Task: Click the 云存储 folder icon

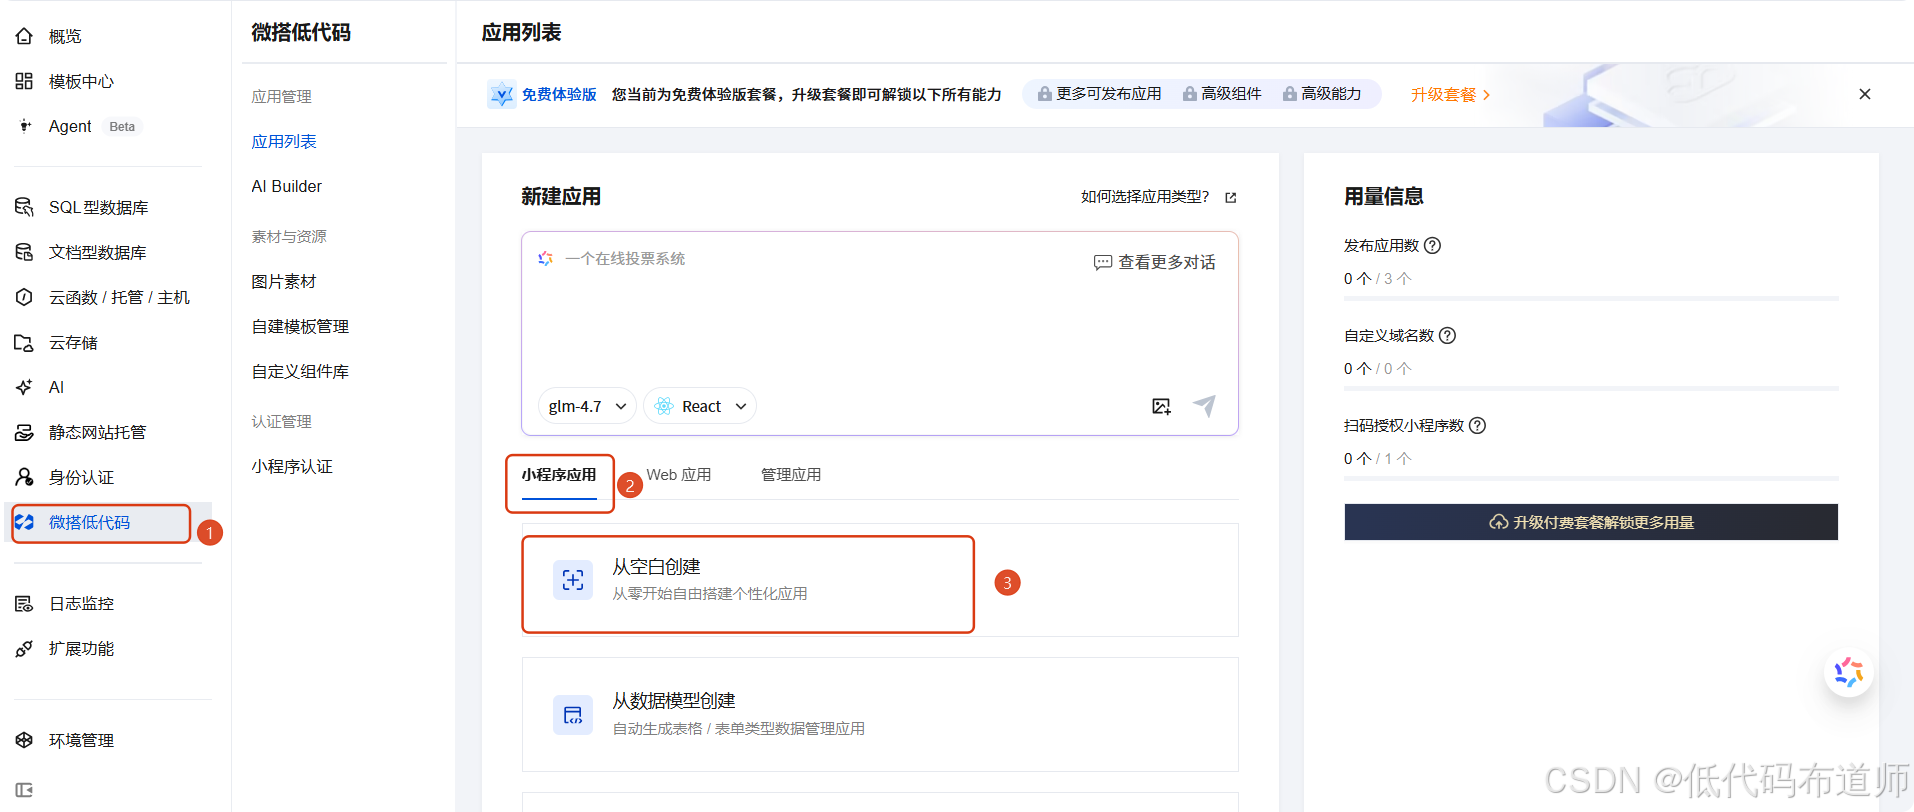Action: tap(24, 342)
